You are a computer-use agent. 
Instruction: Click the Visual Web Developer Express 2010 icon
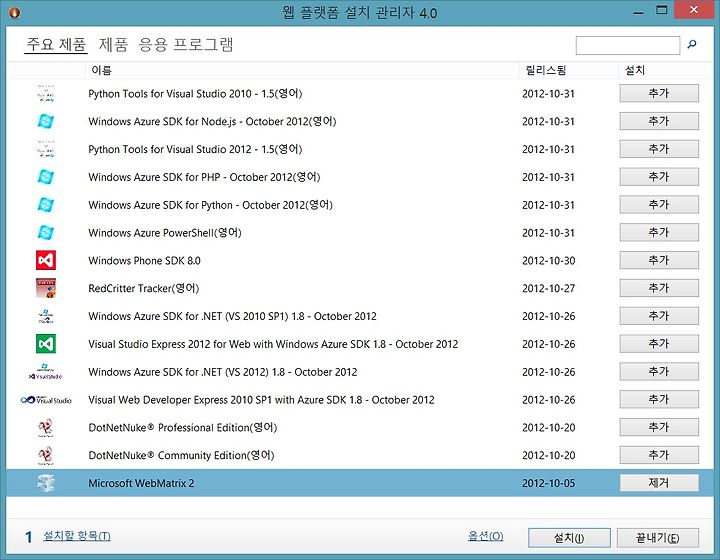(46, 400)
